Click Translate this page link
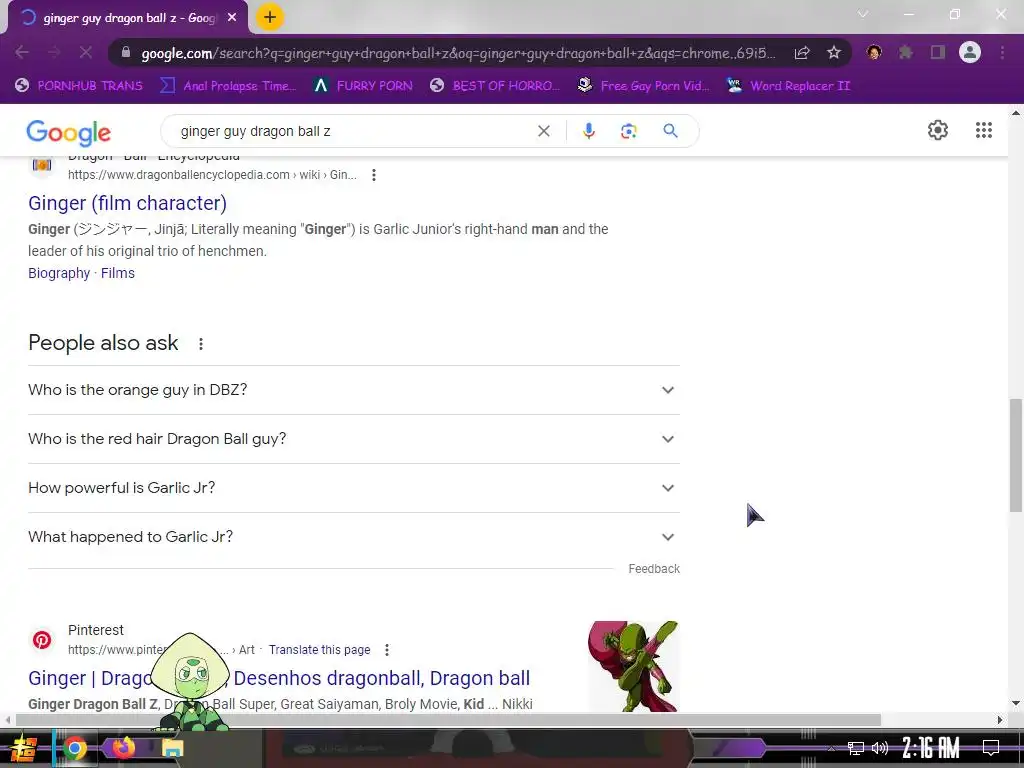Viewport: 1024px width, 768px height. pos(319,650)
